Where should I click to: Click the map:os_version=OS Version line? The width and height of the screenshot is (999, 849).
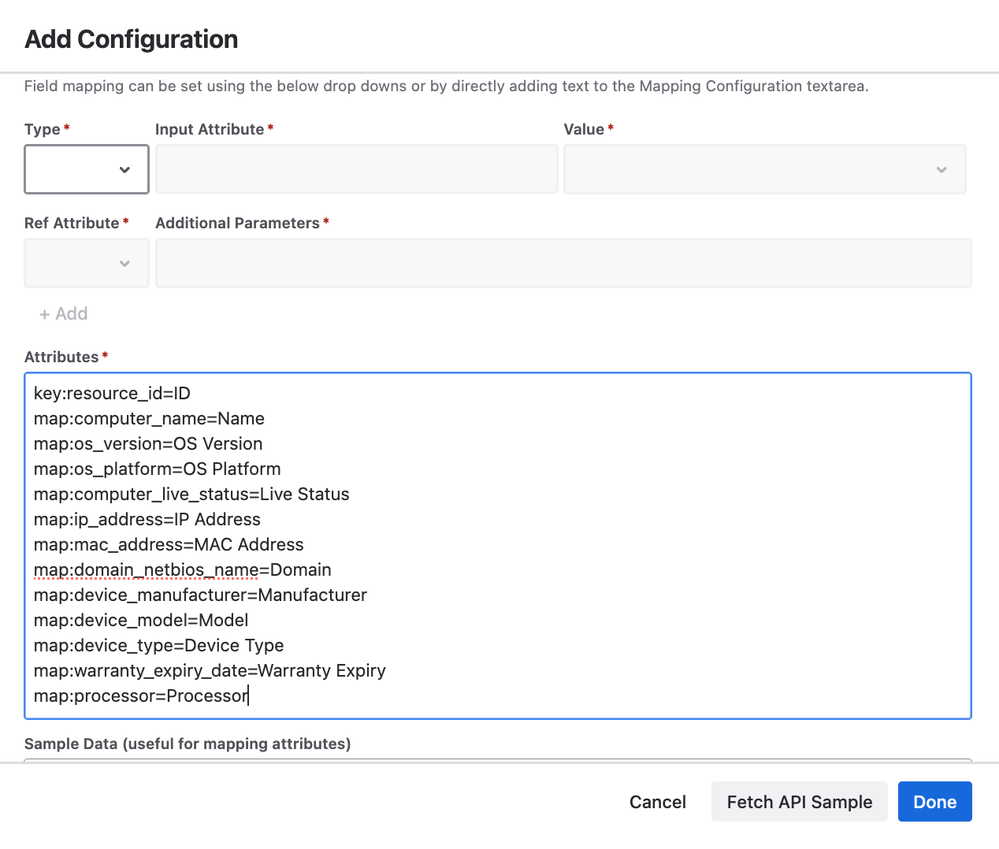point(148,444)
